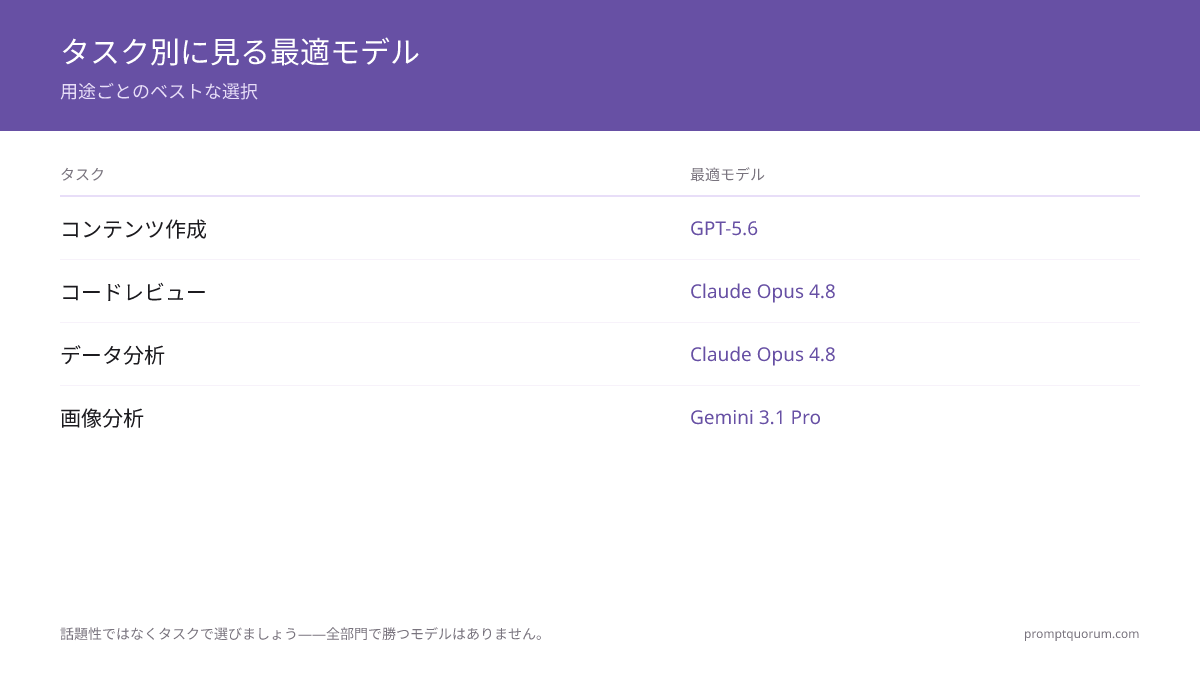This screenshot has height=675, width=1200.
Task: Select the データ分析 row label
Action: pos(112,355)
